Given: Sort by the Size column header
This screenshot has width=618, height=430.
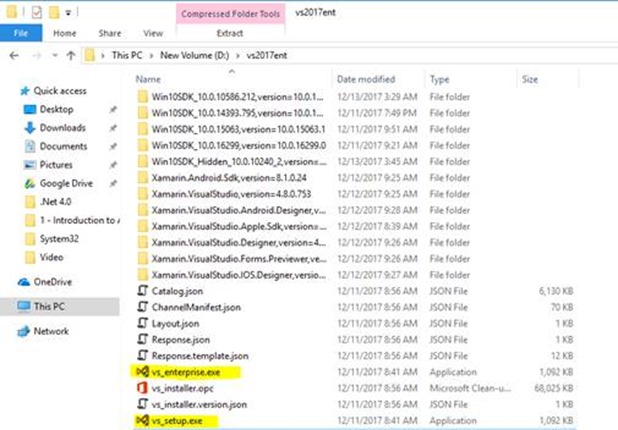Looking at the screenshot, I should (530, 79).
